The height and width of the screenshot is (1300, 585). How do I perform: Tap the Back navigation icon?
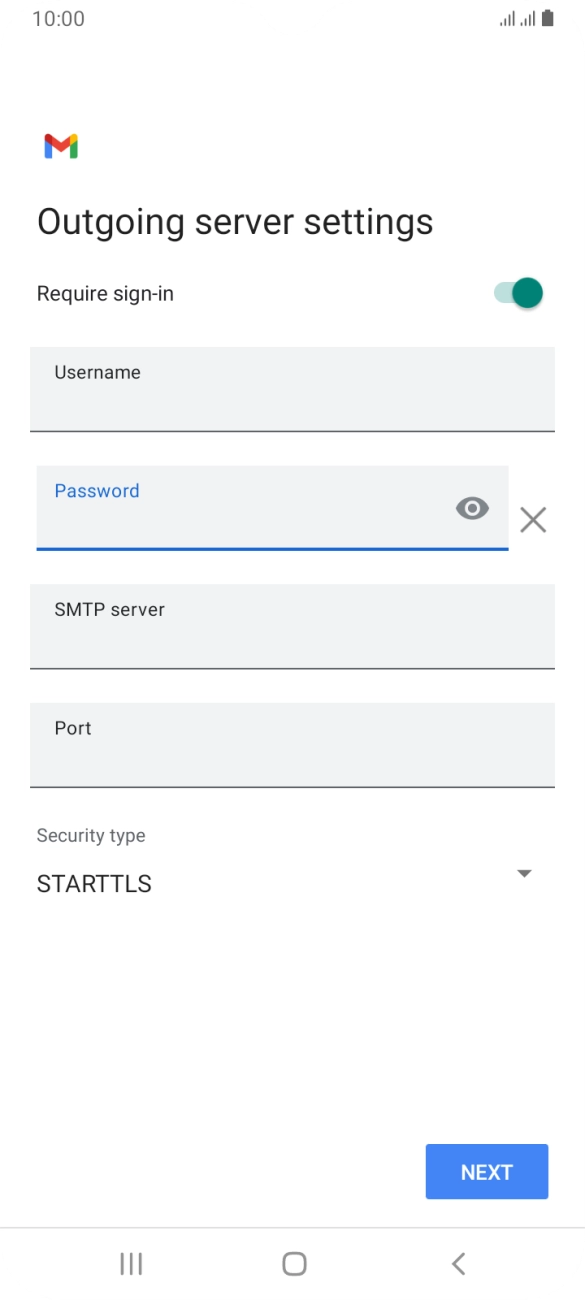pyautogui.click(x=456, y=1263)
